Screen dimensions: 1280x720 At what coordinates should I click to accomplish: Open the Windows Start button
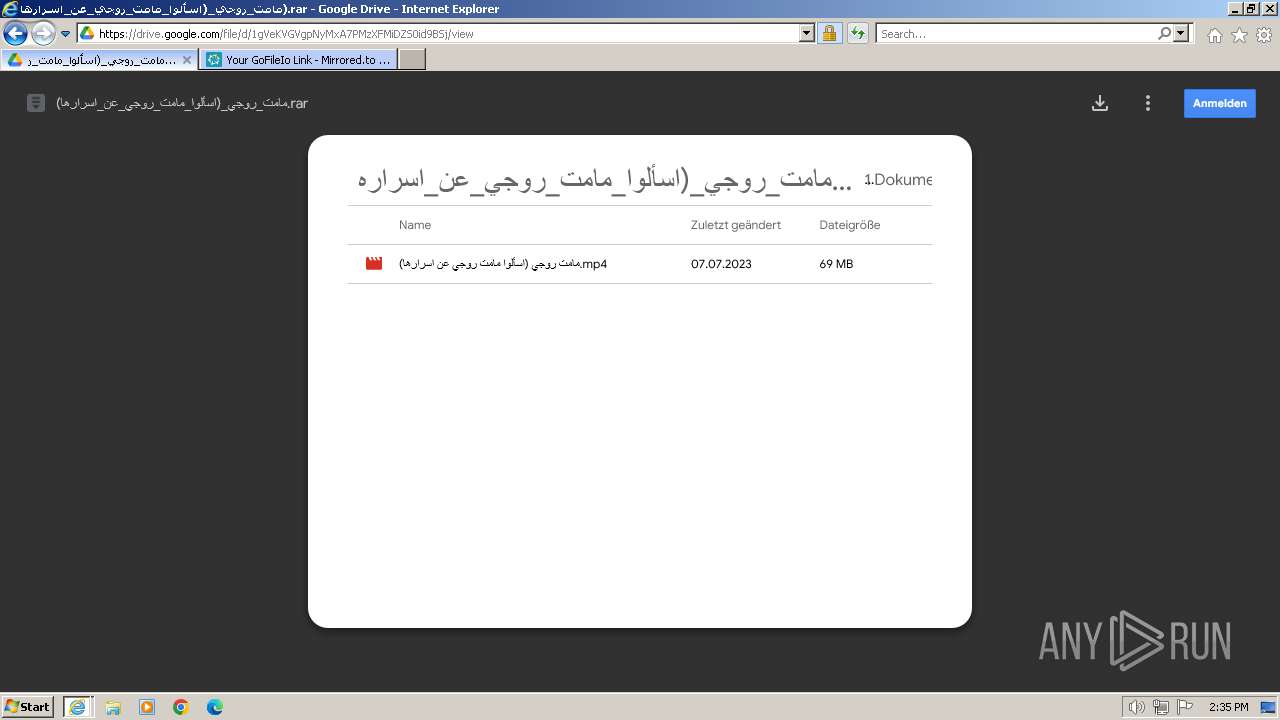[28, 707]
